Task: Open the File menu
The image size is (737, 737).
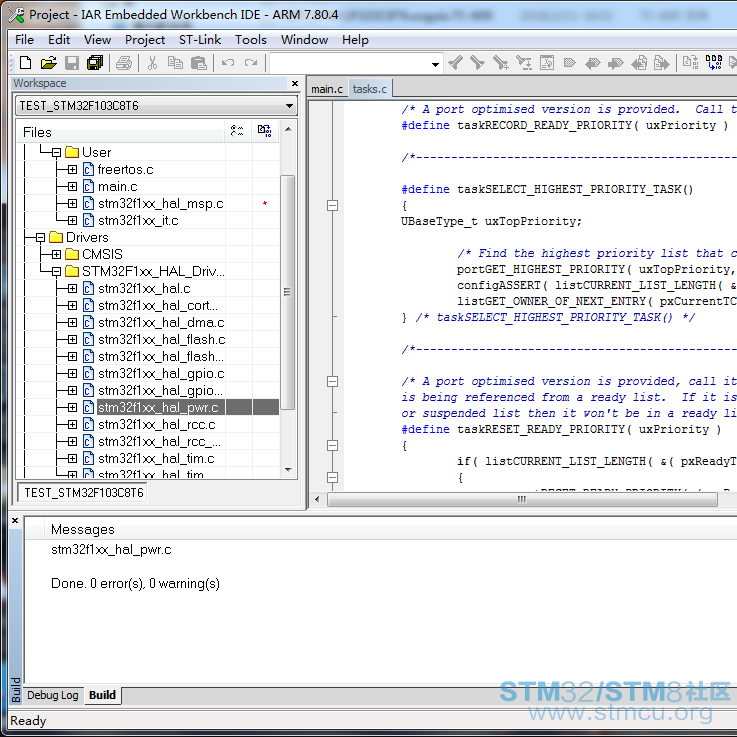Action: click(x=24, y=39)
